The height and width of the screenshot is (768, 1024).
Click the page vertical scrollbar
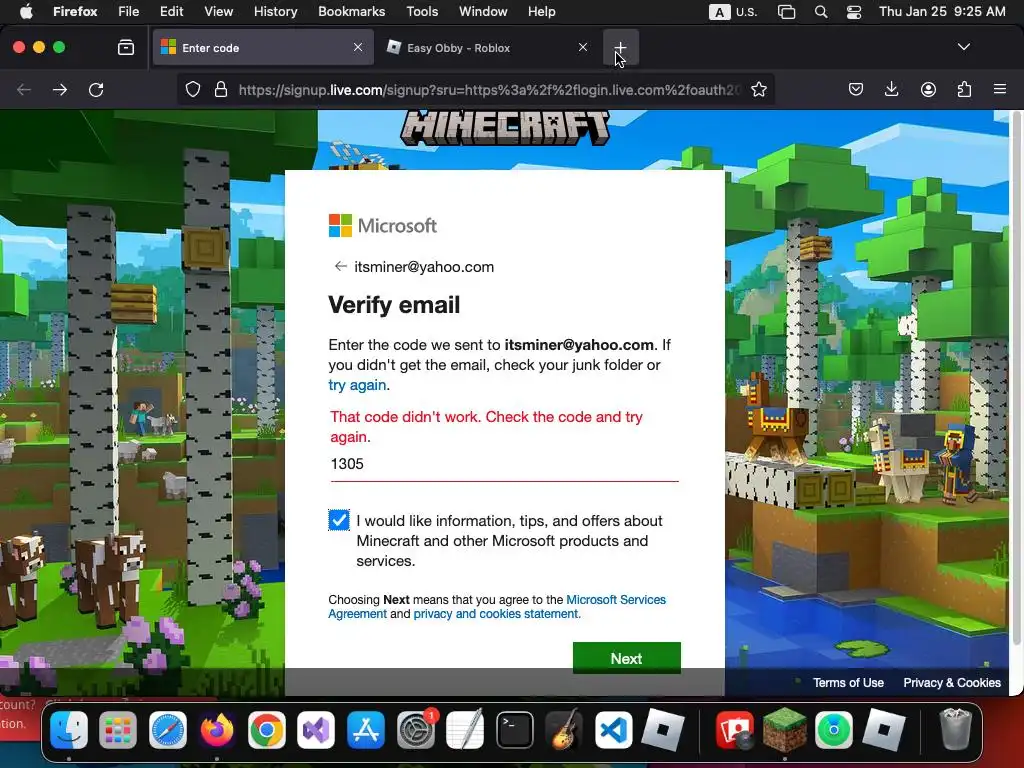[1016, 379]
